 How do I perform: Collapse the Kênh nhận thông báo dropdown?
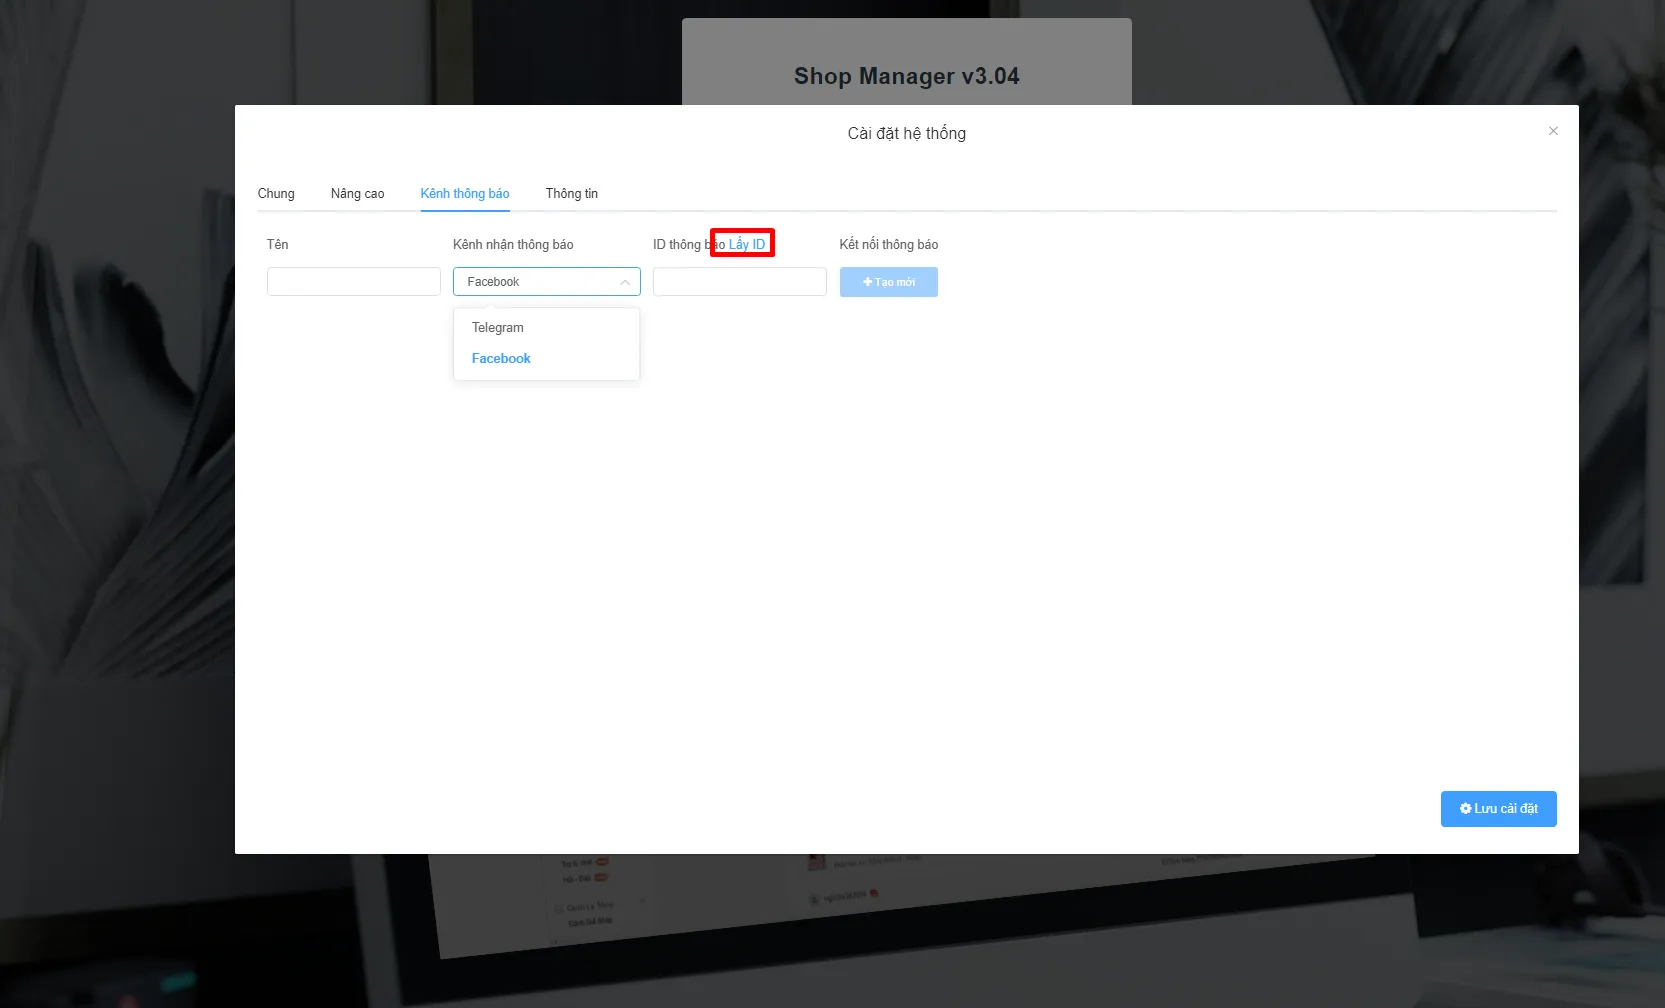point(547,282)
